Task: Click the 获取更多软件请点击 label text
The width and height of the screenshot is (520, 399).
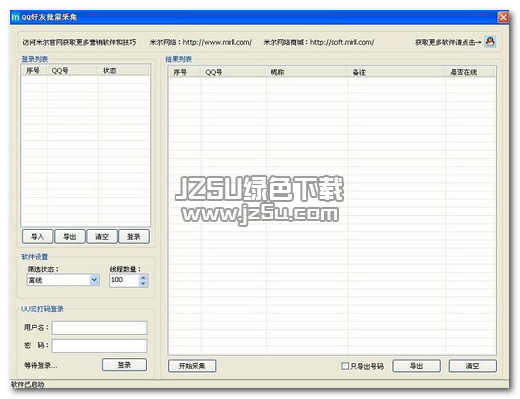Action: tap(448, 42)
